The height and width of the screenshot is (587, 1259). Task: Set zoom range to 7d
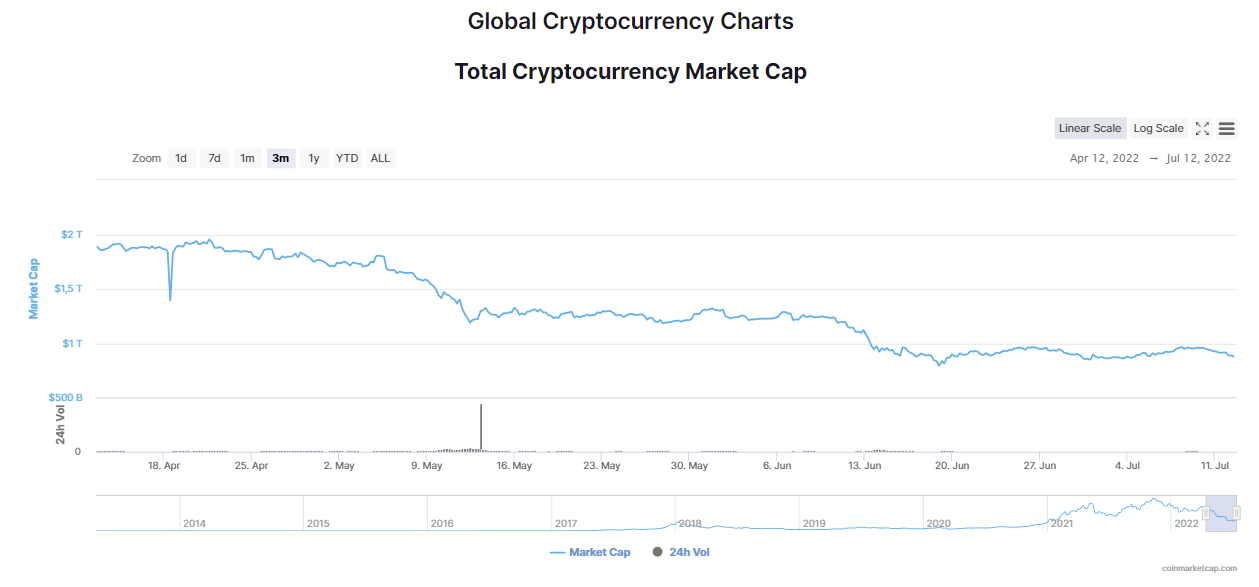tap(214, 158)
